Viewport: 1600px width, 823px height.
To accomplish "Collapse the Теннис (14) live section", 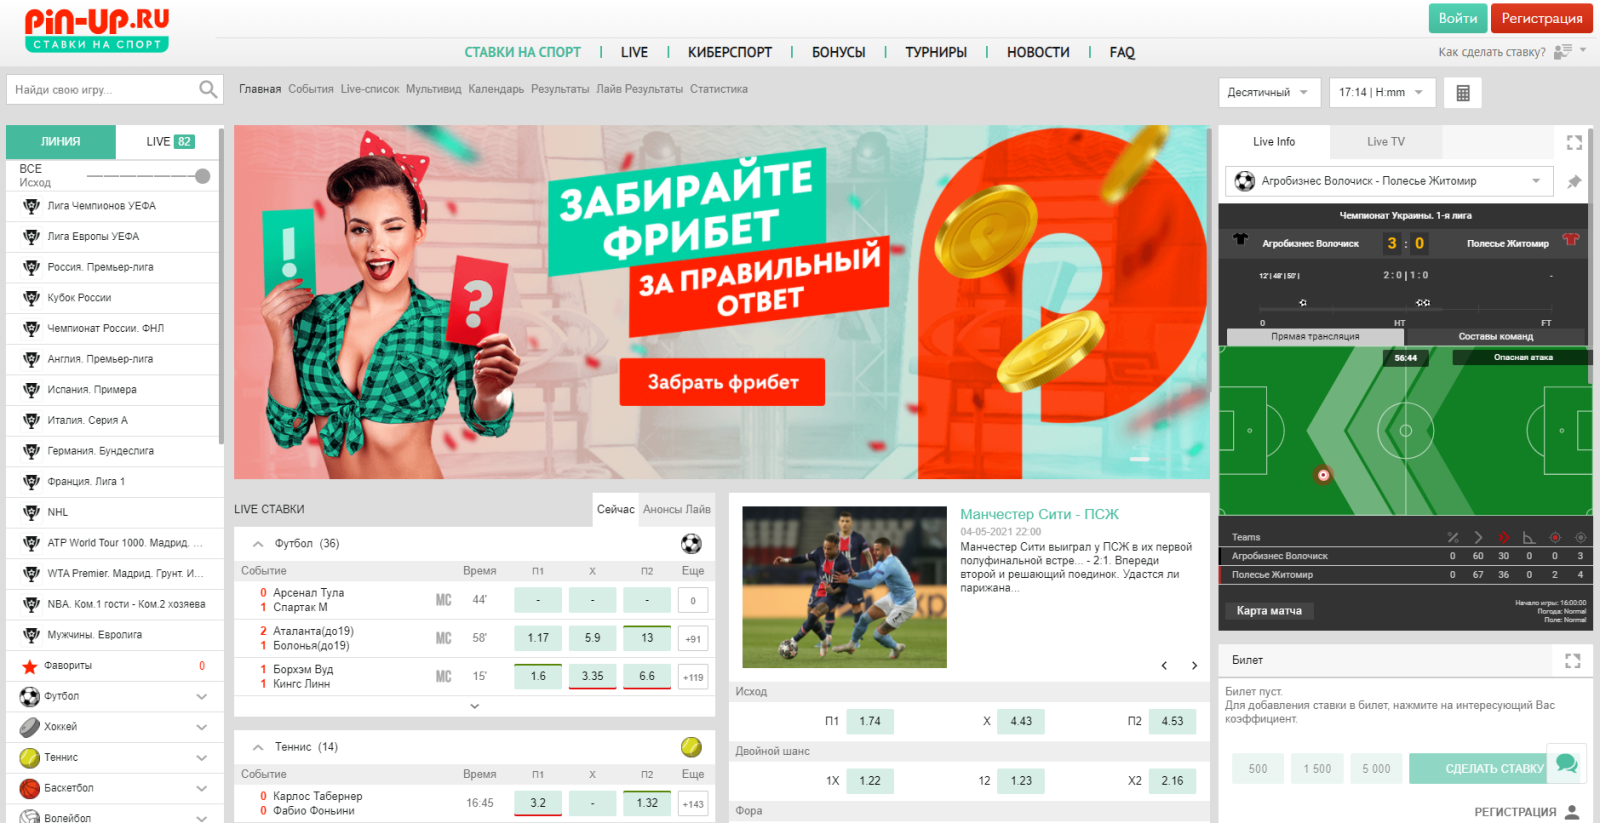I will point(258,747).
